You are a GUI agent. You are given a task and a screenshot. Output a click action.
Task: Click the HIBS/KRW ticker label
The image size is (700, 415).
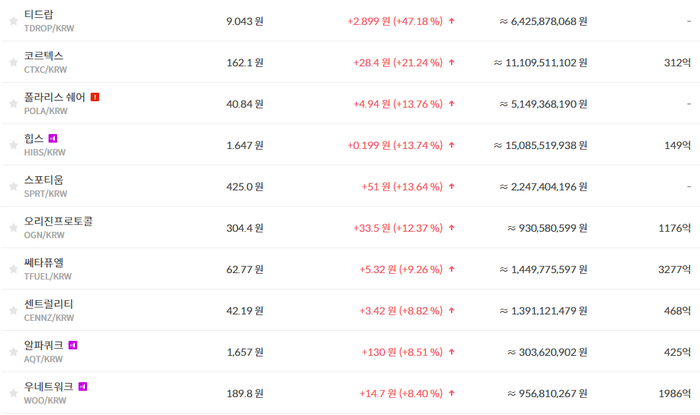tap(45, 153)
